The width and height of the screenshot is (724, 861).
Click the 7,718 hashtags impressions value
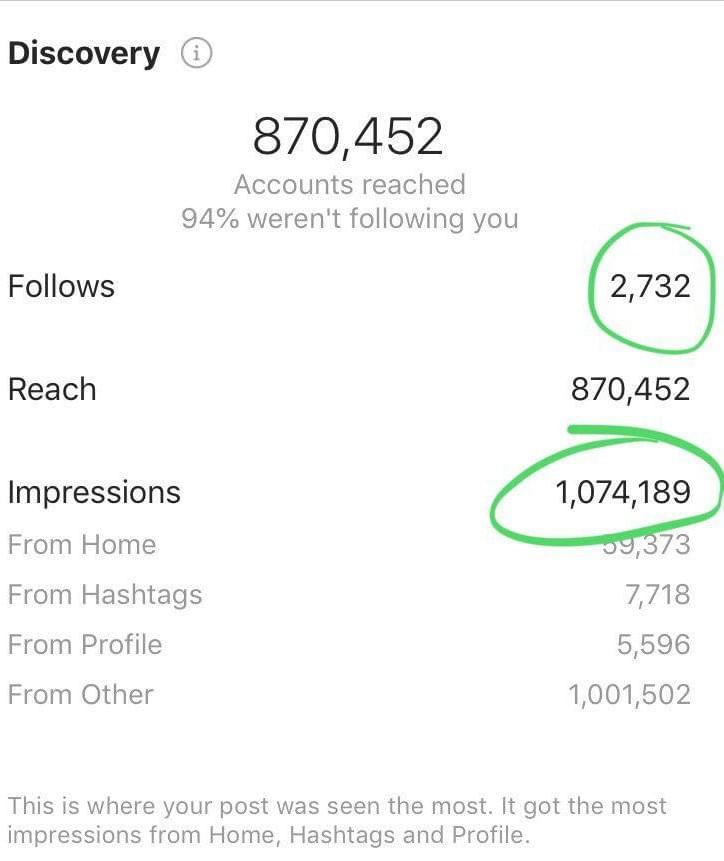click(x=657, y=595)
